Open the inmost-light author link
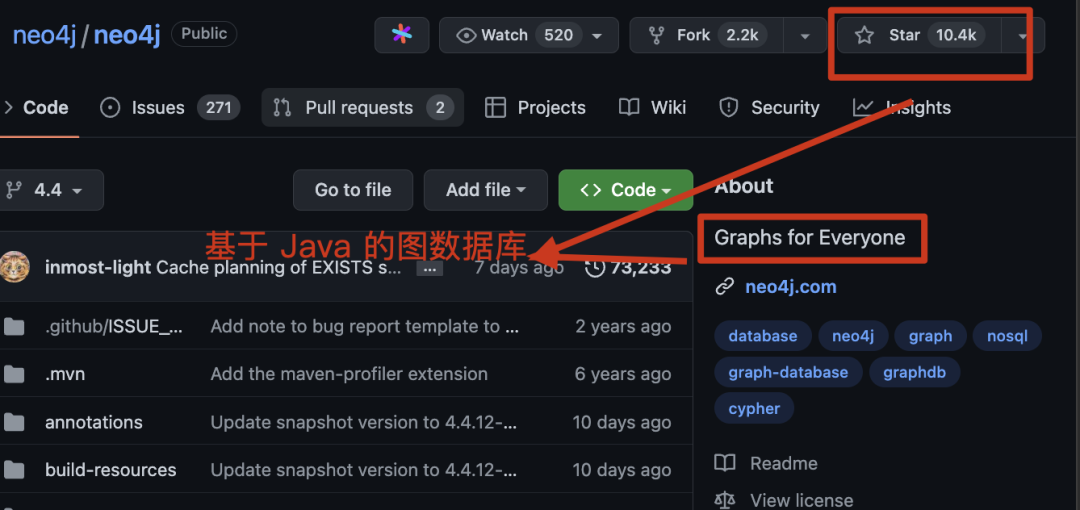1080x510 pixels. (x=98, y=267)
